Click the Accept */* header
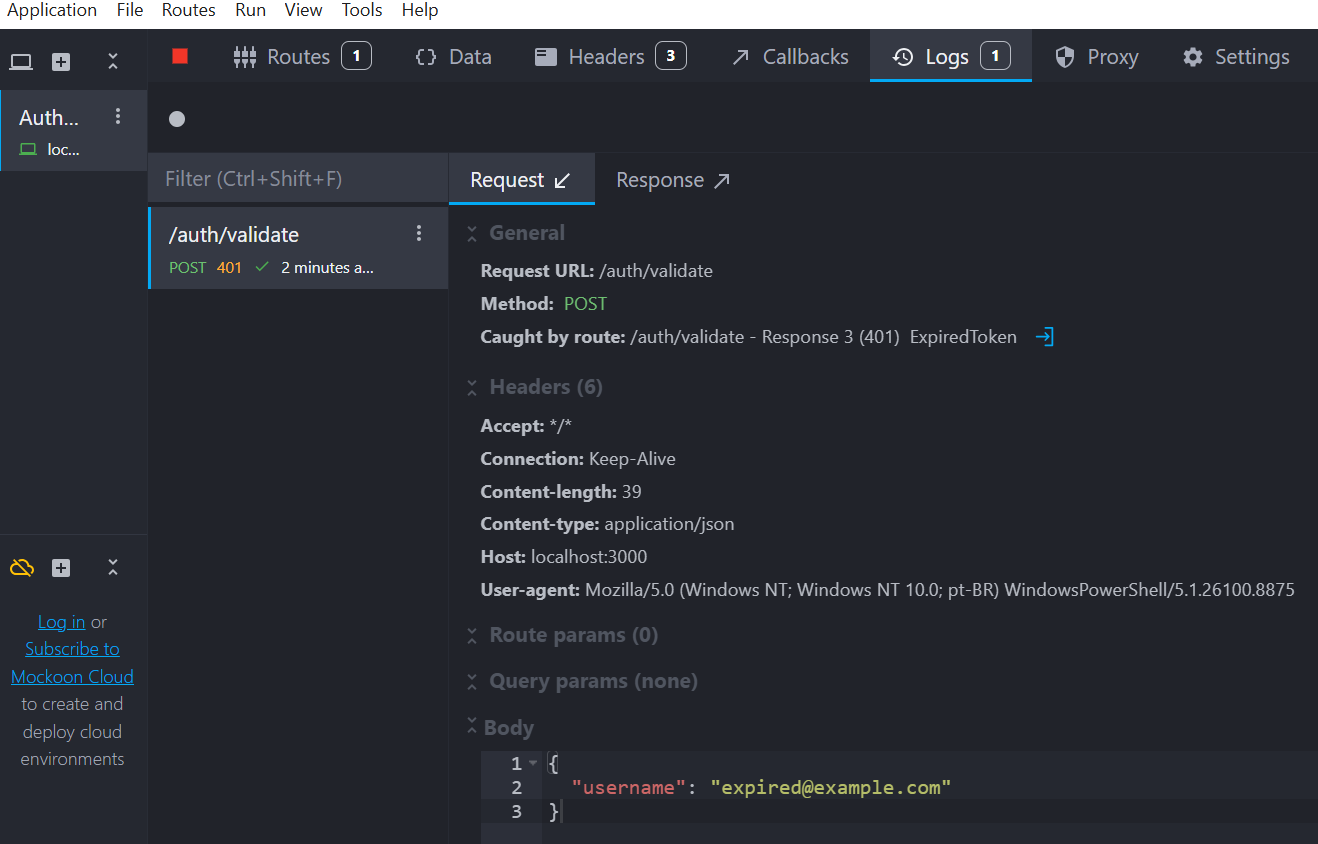Image resolution: width=1318 pixels, height=844 pixels. point(526,426)
